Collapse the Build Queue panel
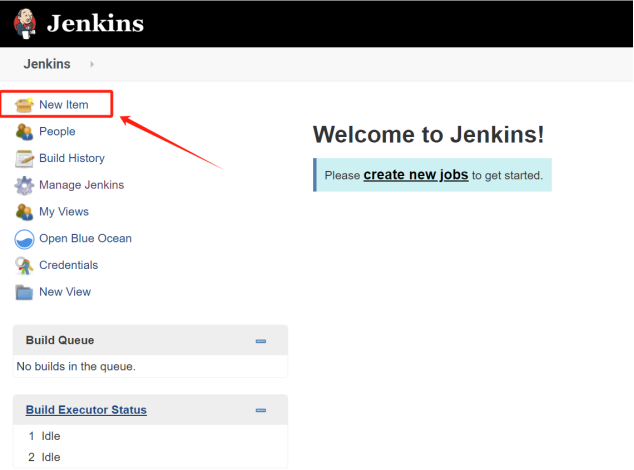This screenshot has height=470, width=634. (x=261, y=341)
